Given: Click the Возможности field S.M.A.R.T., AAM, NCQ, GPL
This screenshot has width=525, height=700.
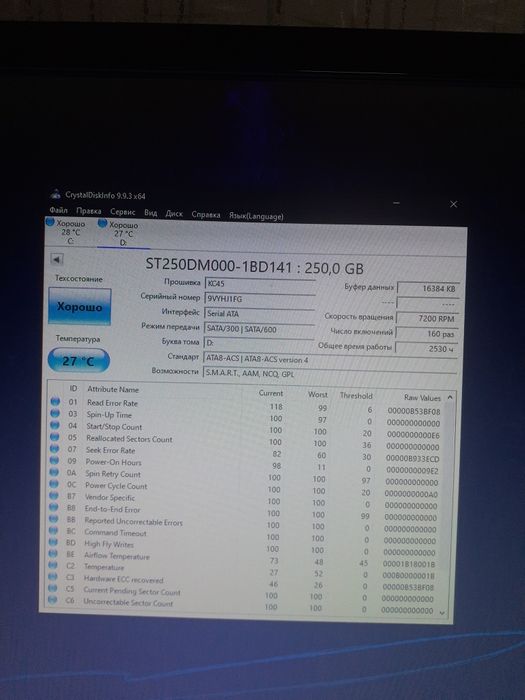Looking at the screenshot, I should coord(330,374).
